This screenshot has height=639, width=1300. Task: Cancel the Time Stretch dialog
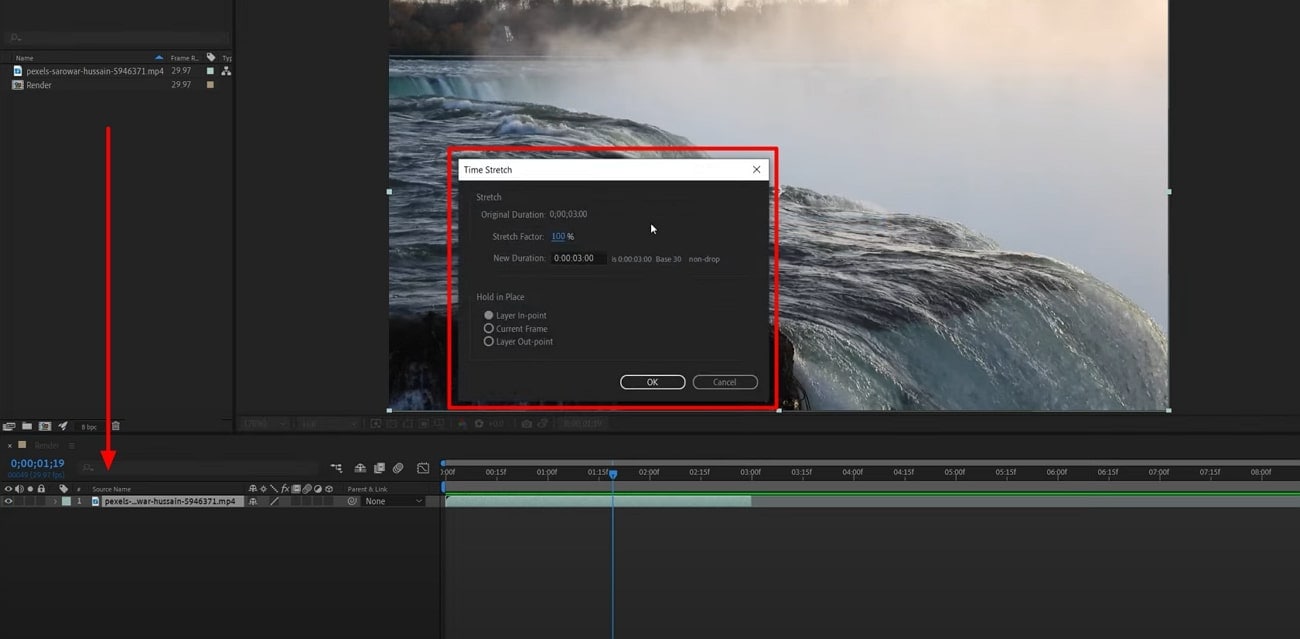(x=724, y=382)
